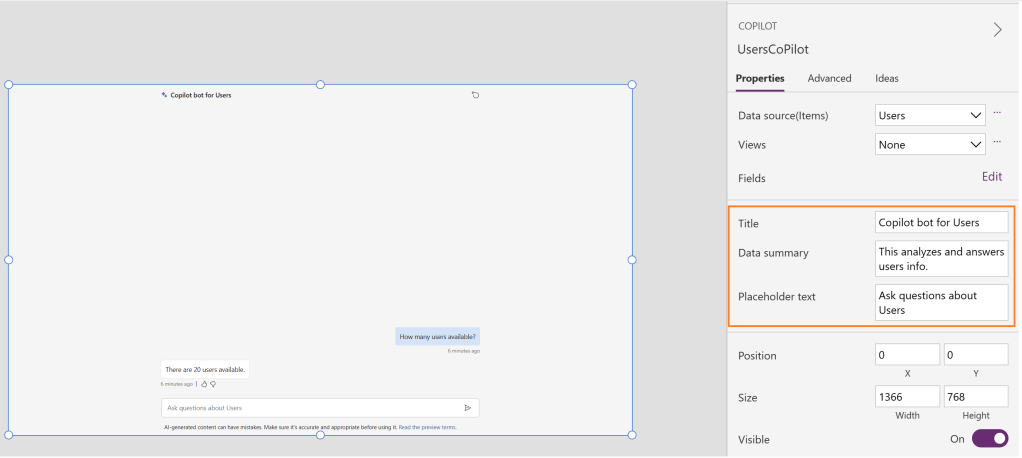
Task: Click the thumbs down icon under the bot reply
Action: (213, 384)
